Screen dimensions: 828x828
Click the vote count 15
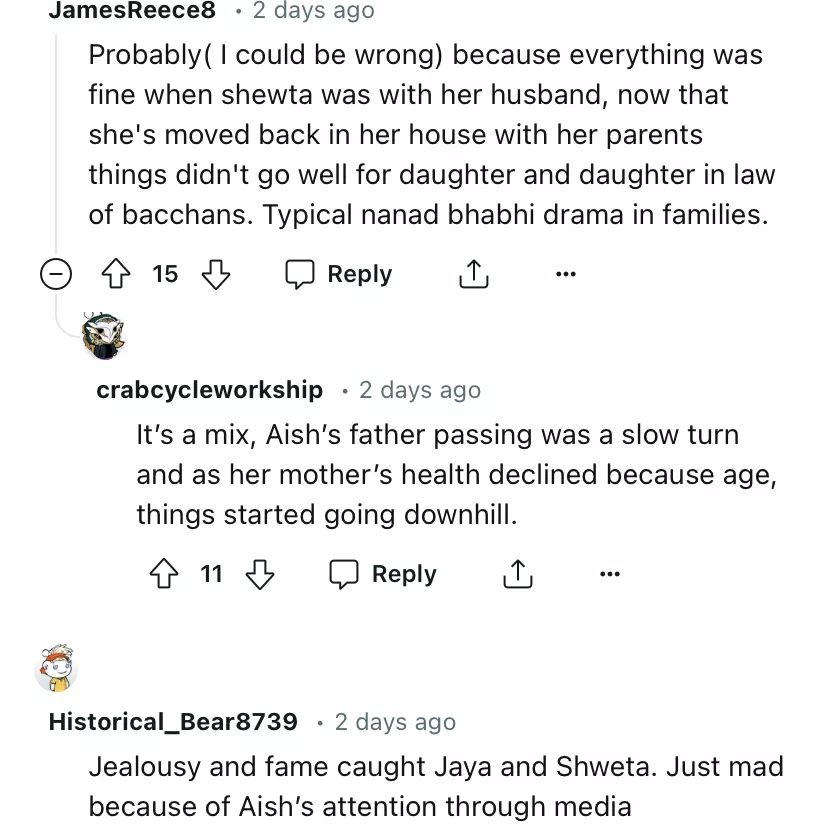(165, 274)
